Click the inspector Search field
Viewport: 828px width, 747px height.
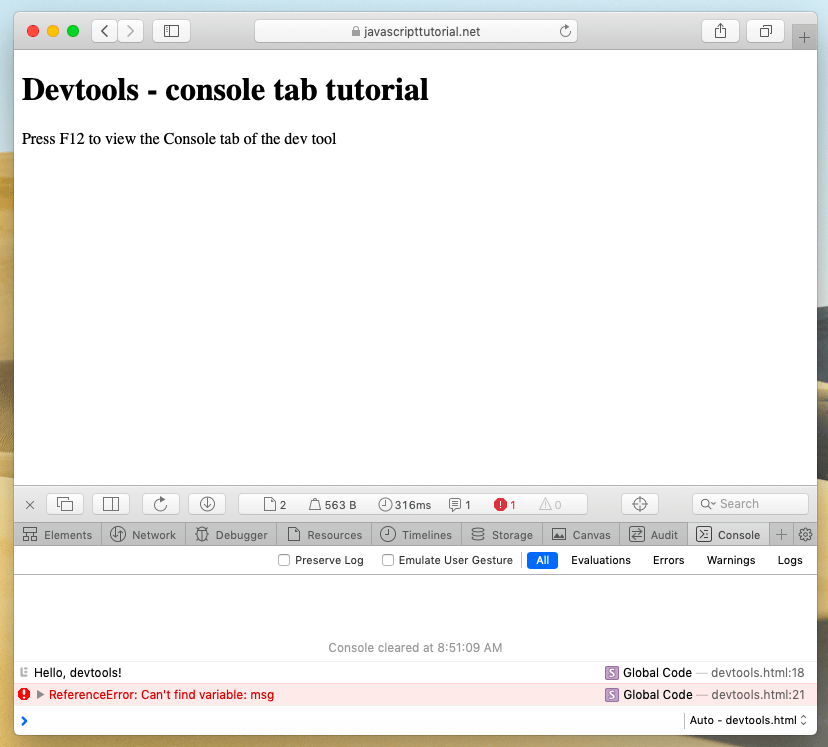pos(750,504)
